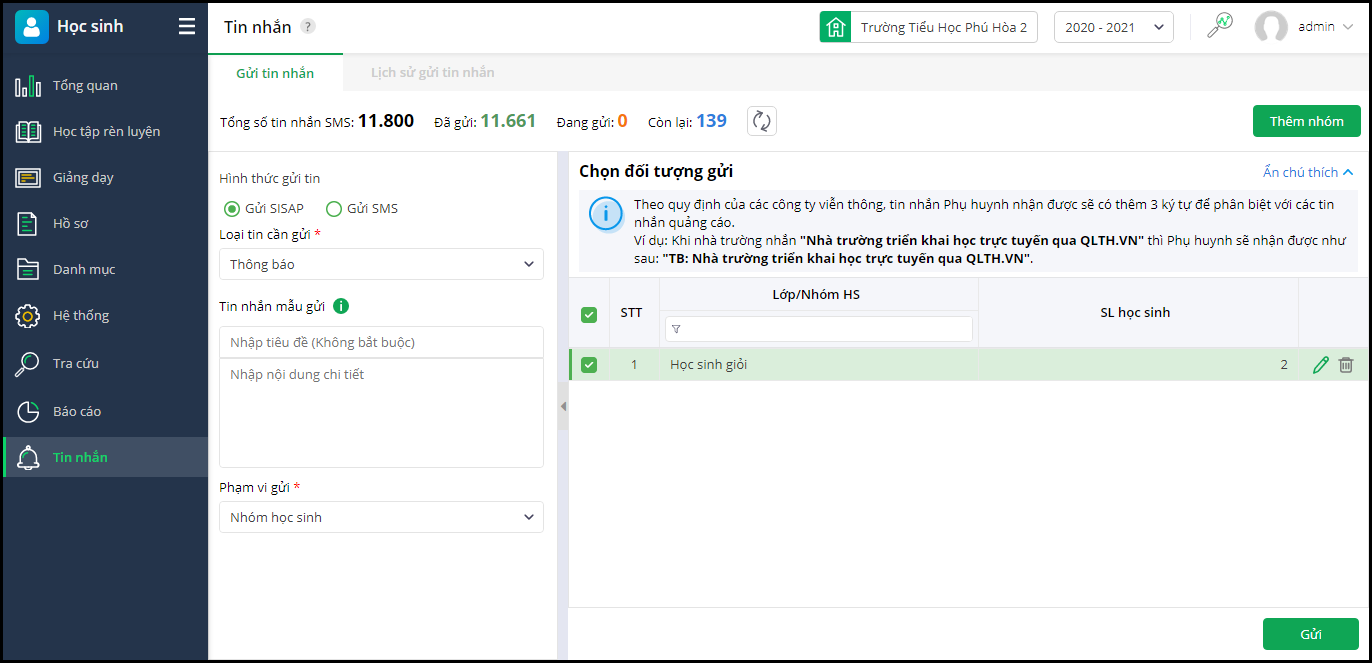Click the Tin nhắn bell icon
This screenshot has height=663, width=1372.
[x=28, y=457]
